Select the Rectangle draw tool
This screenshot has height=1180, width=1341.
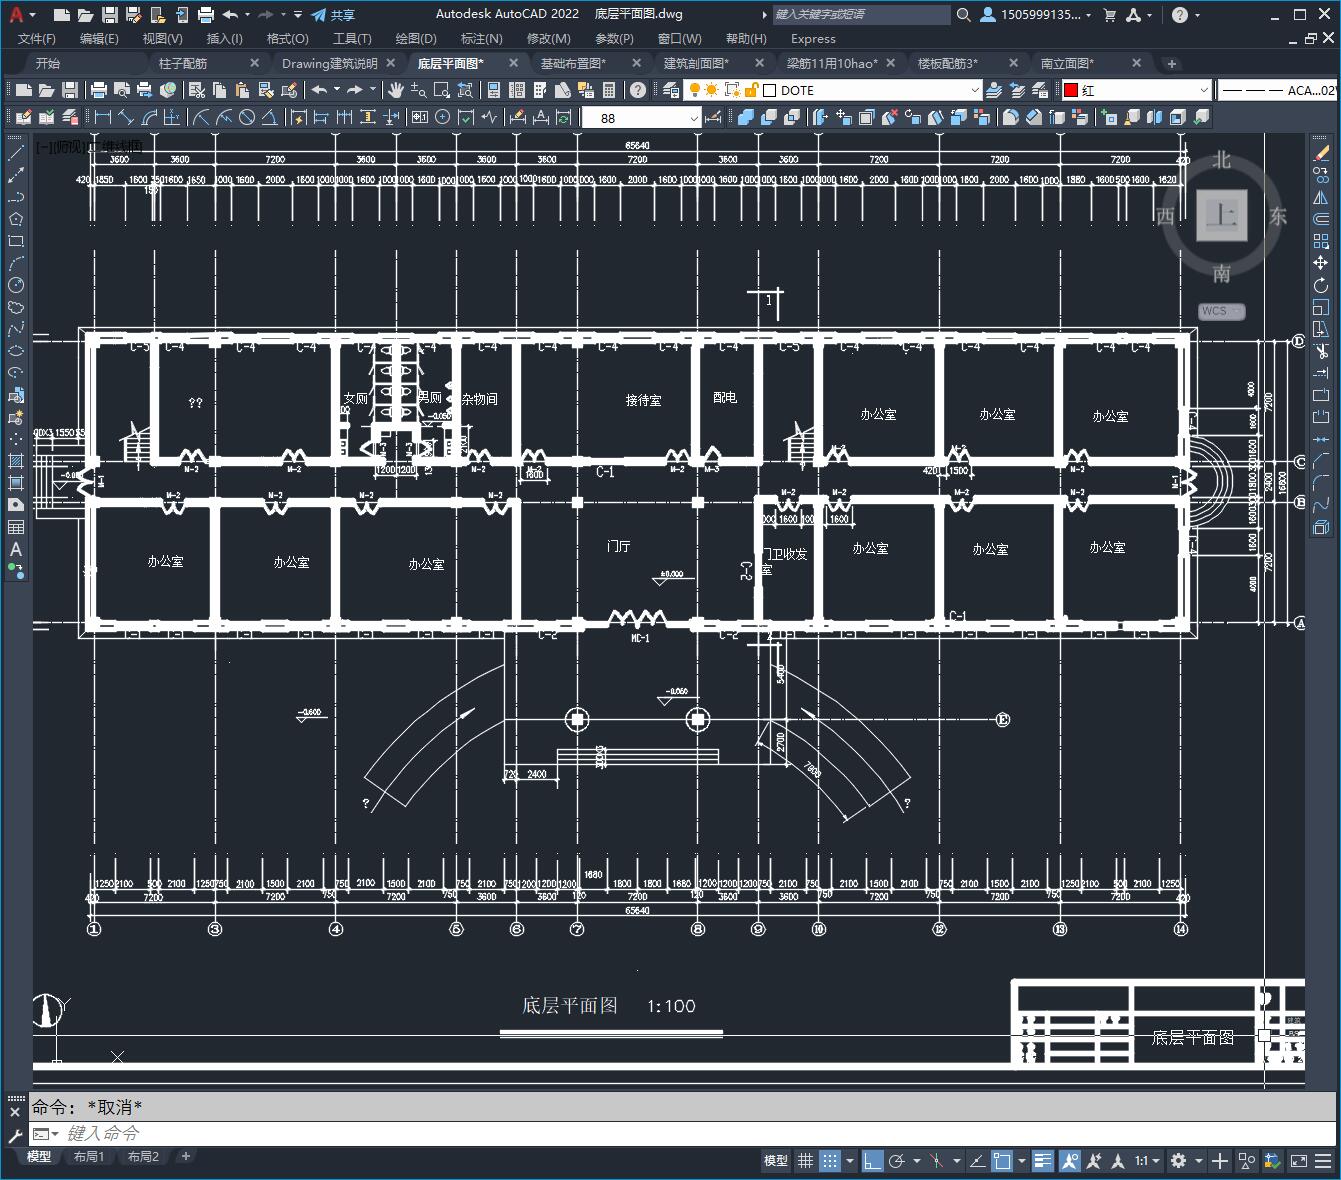(x=16, y=241)
